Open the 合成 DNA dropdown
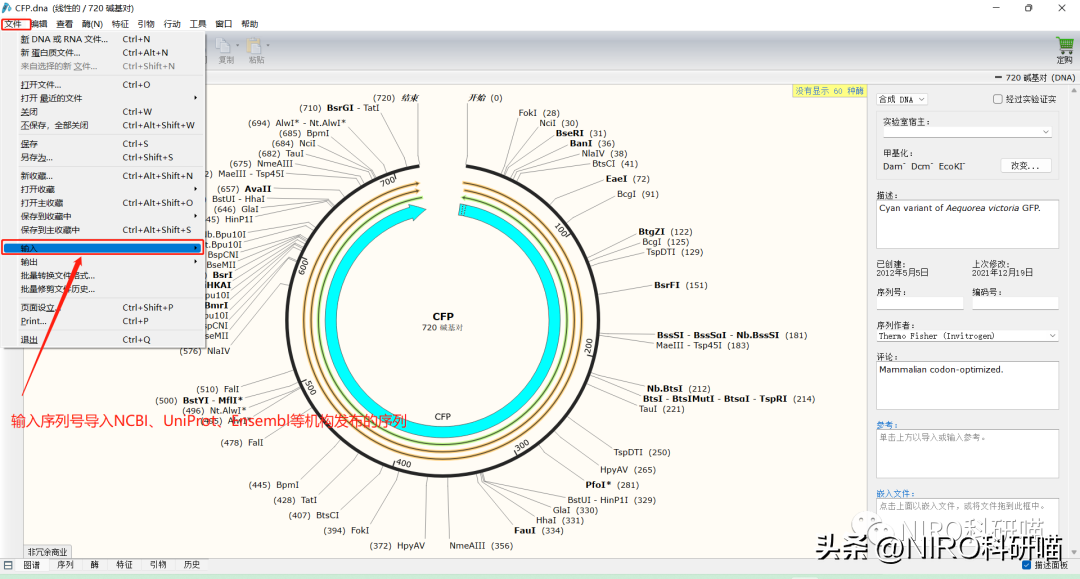Image resolution: width=1080 pixels, height=579 pixels. pos(901,99)
